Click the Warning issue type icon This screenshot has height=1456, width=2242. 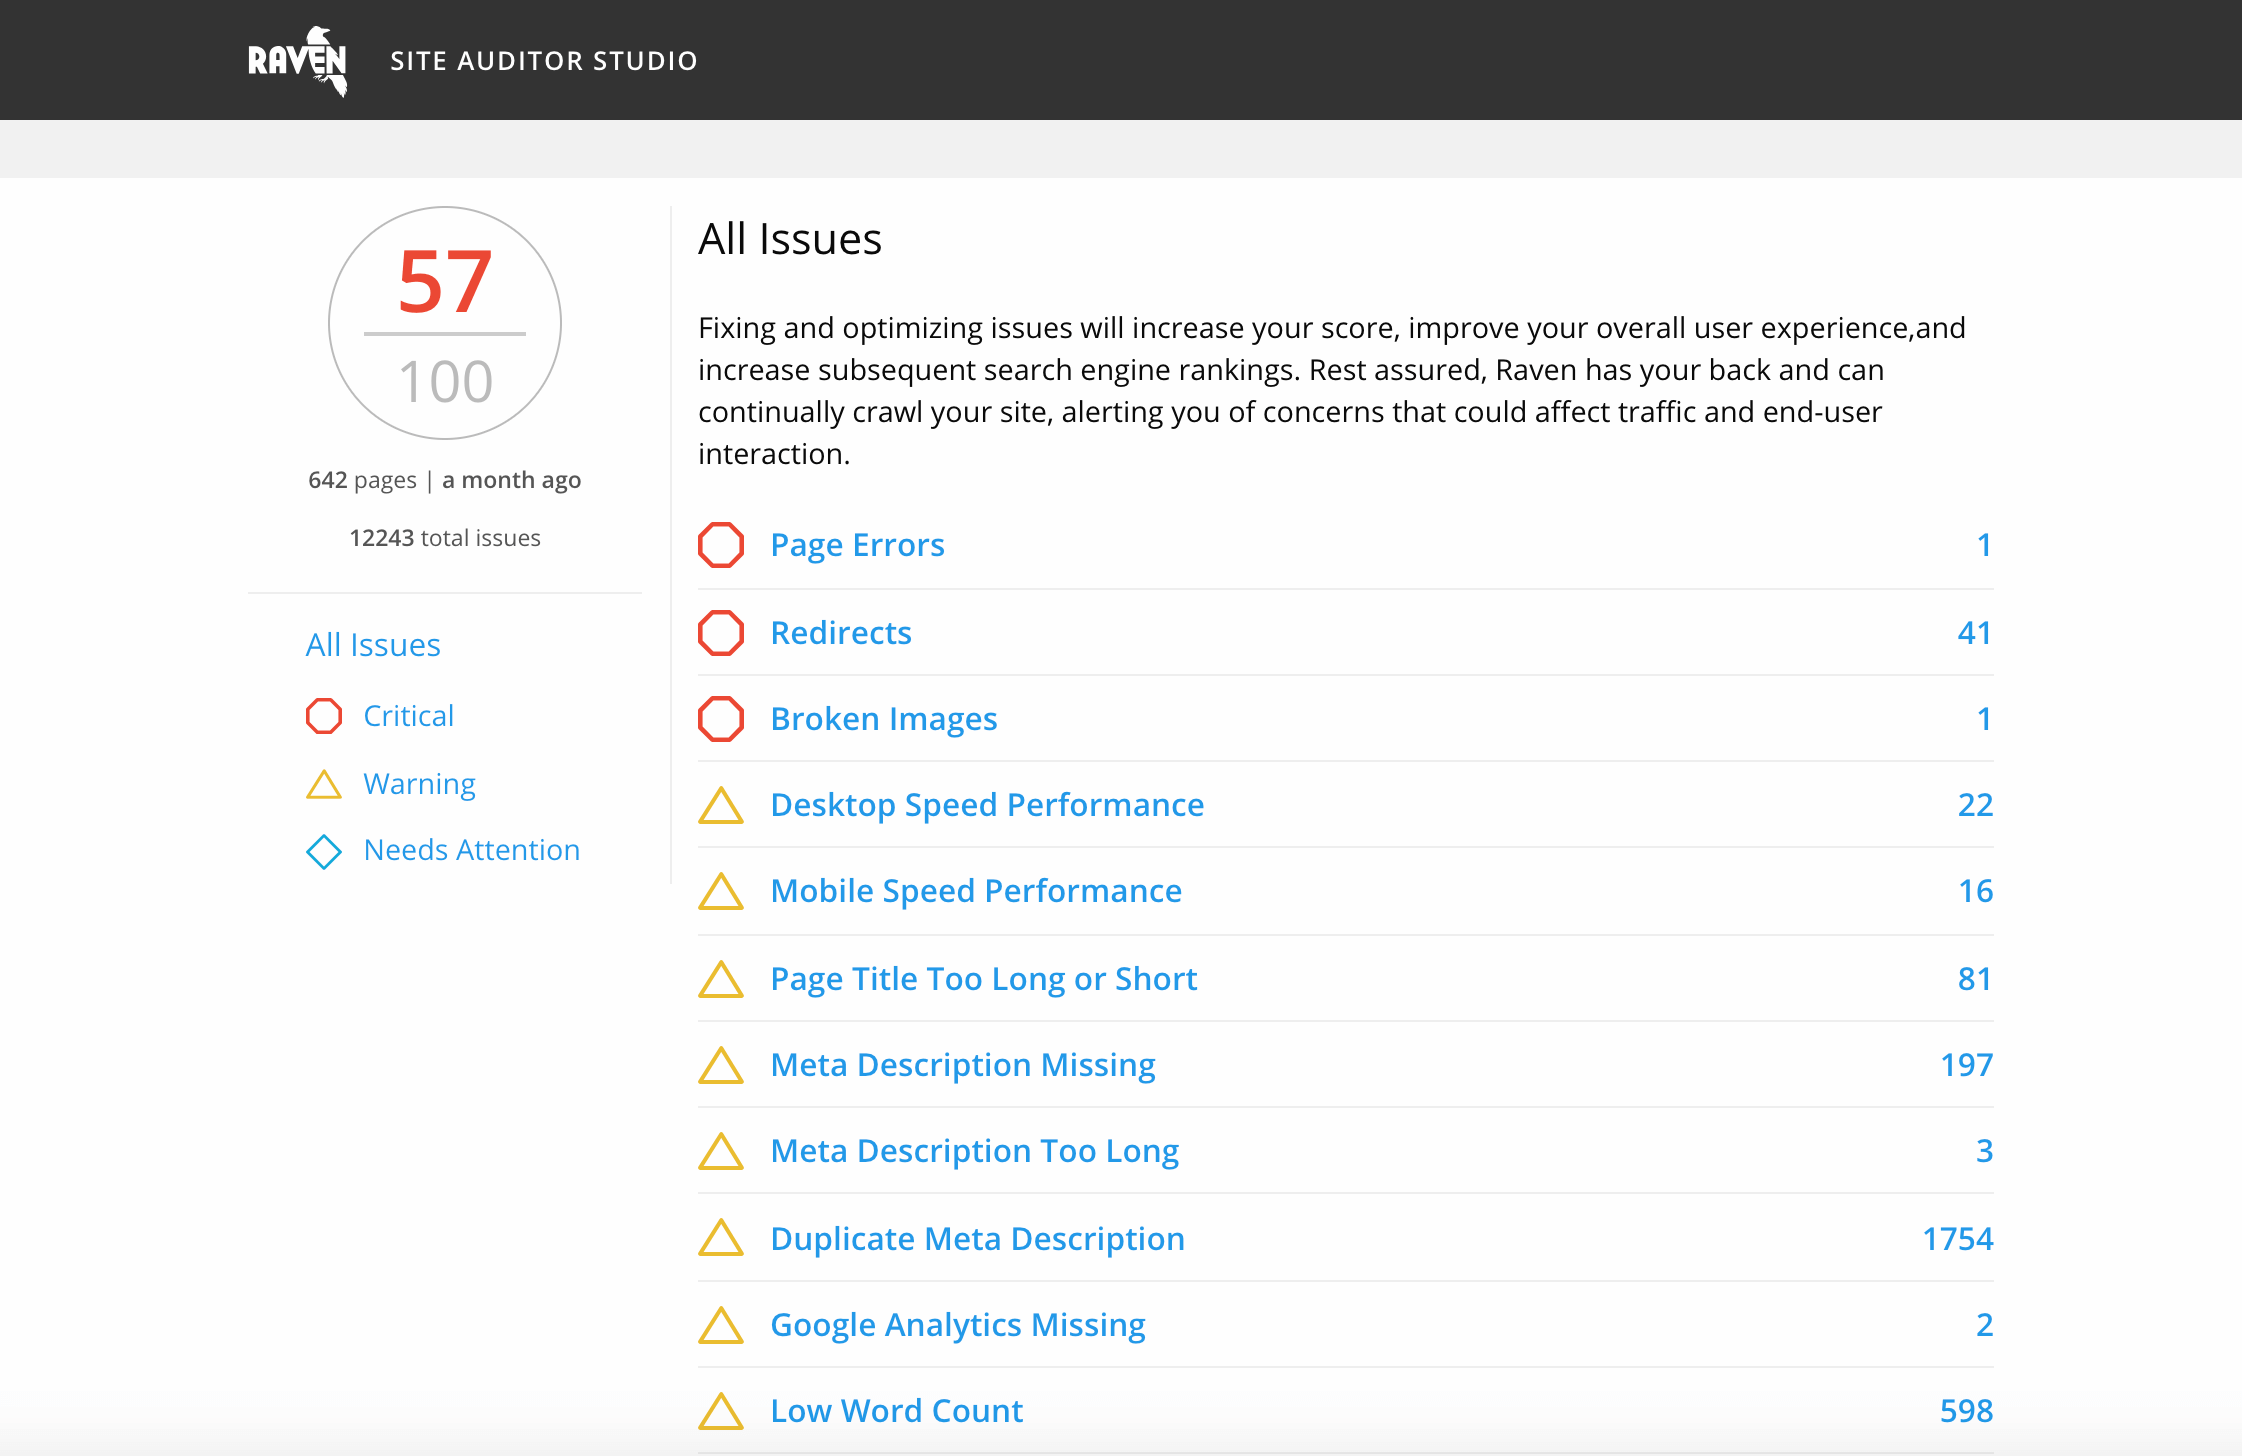click(x=322, y=783)
